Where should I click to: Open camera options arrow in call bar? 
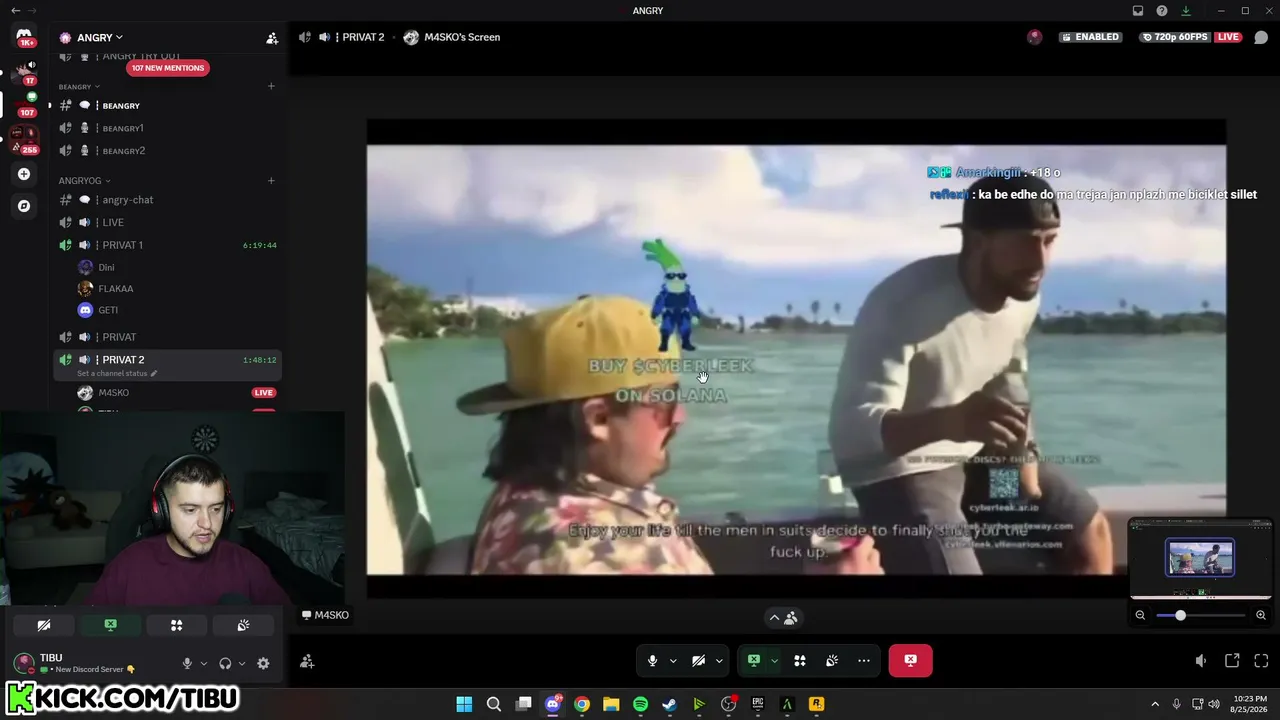718,661
